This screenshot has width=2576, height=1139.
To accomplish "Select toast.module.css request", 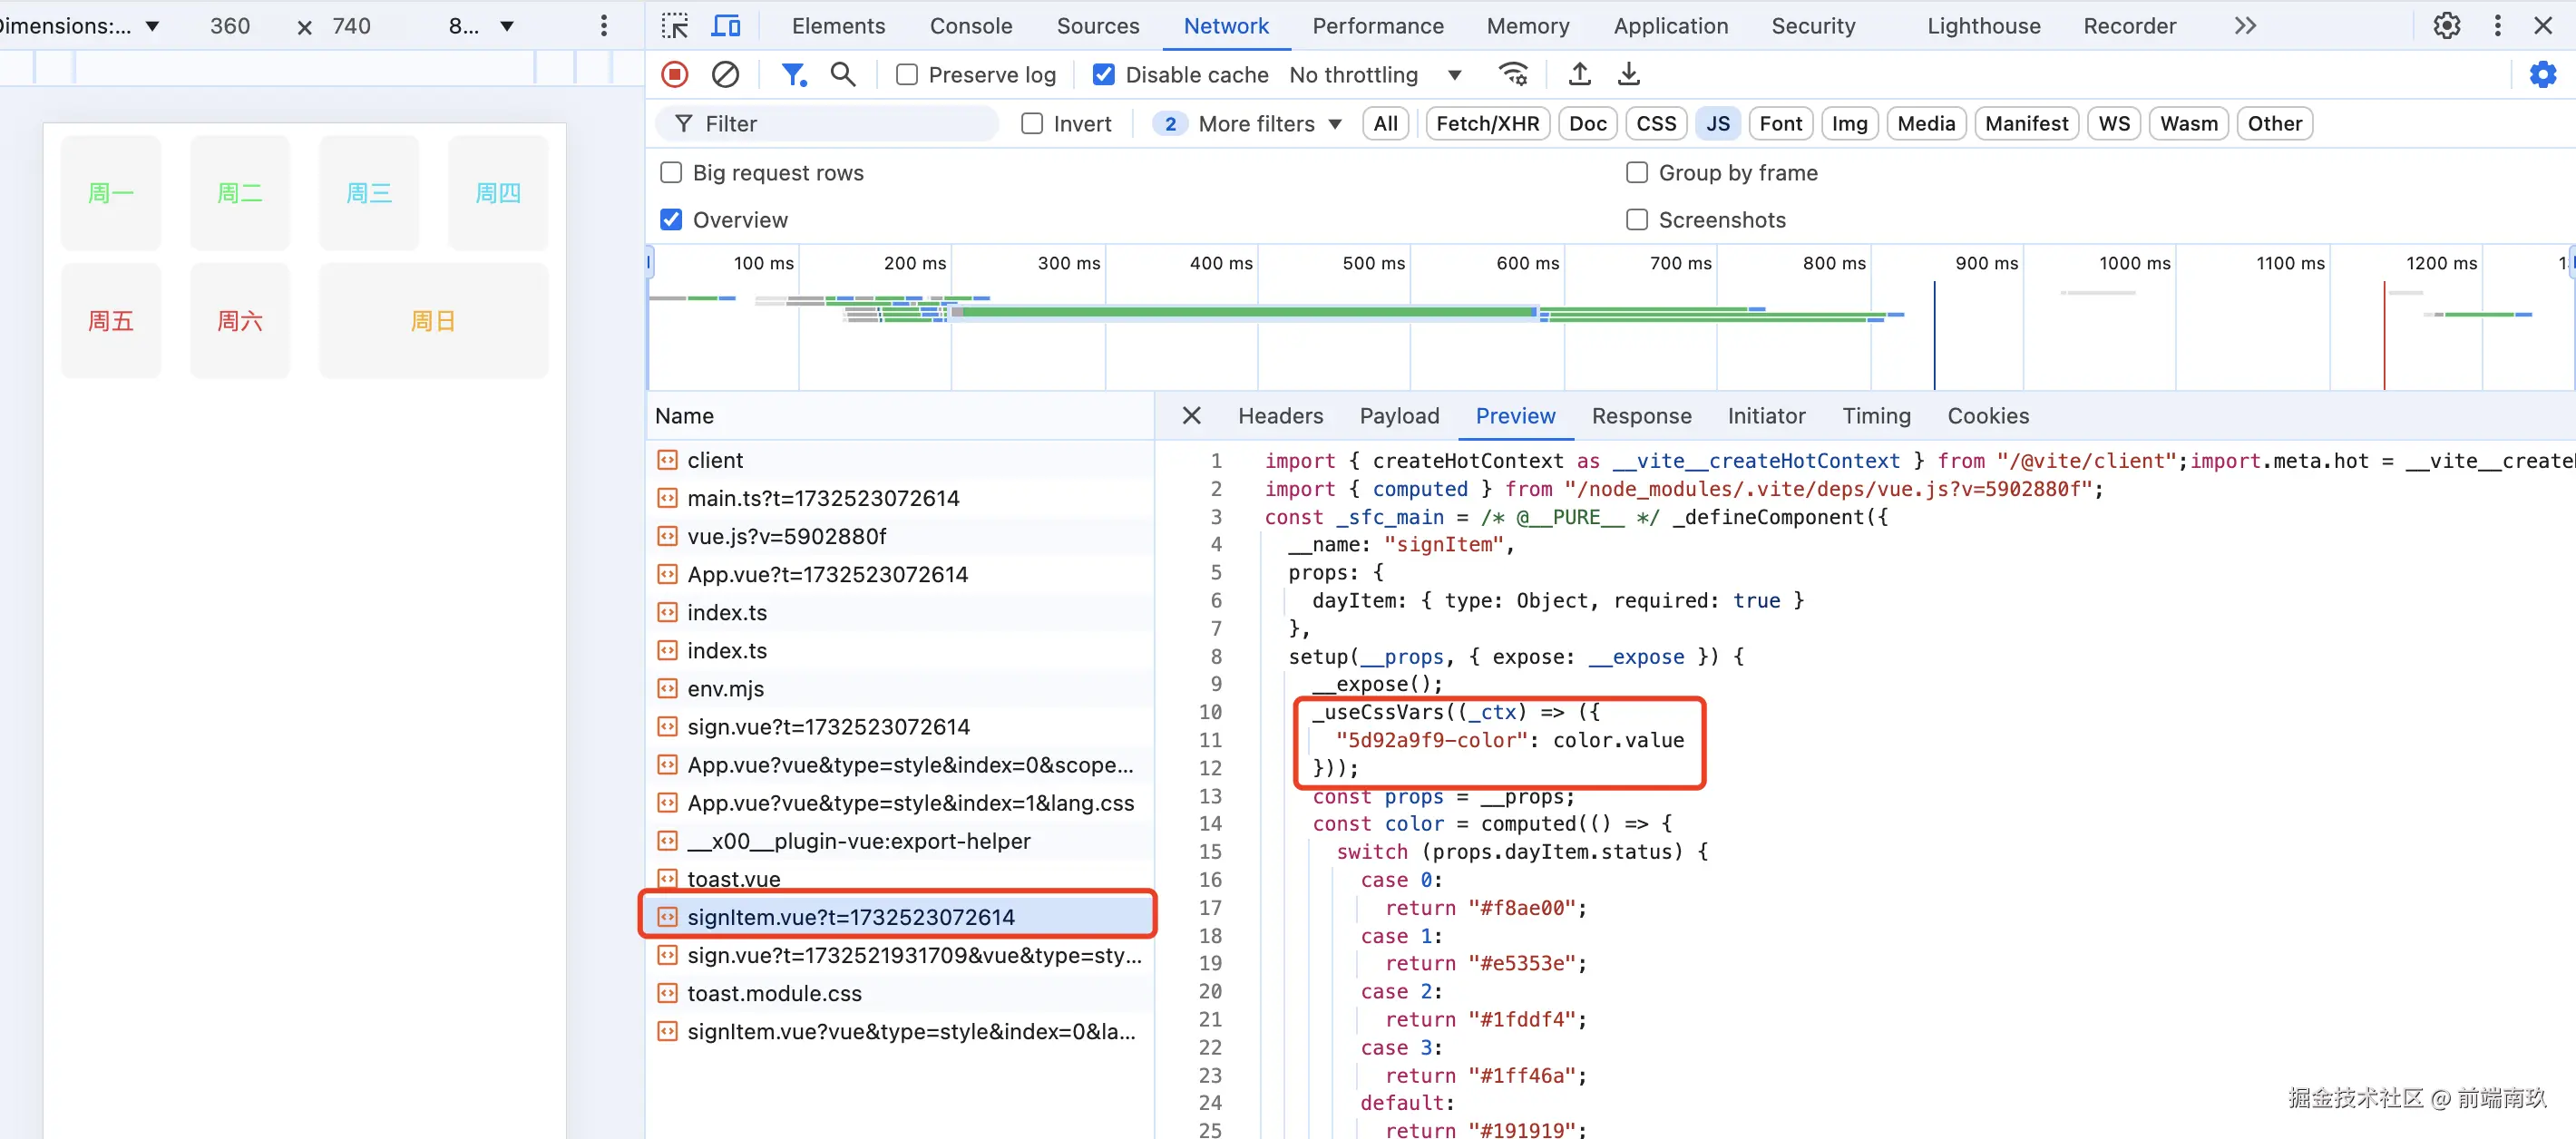I will 774,993.
